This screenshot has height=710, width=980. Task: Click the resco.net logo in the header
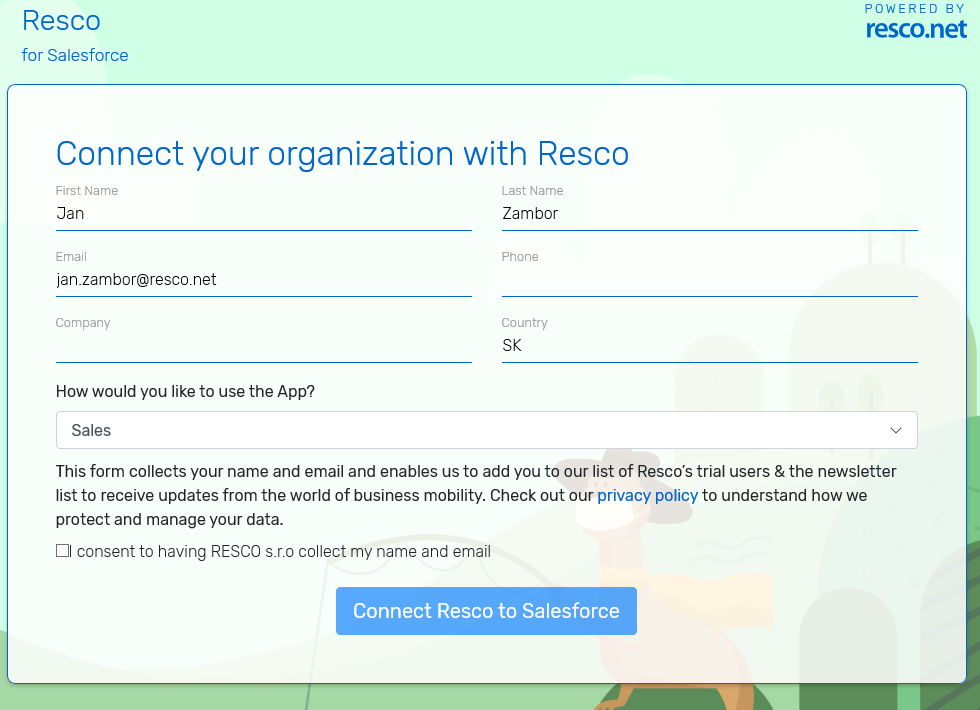point(916,29)
